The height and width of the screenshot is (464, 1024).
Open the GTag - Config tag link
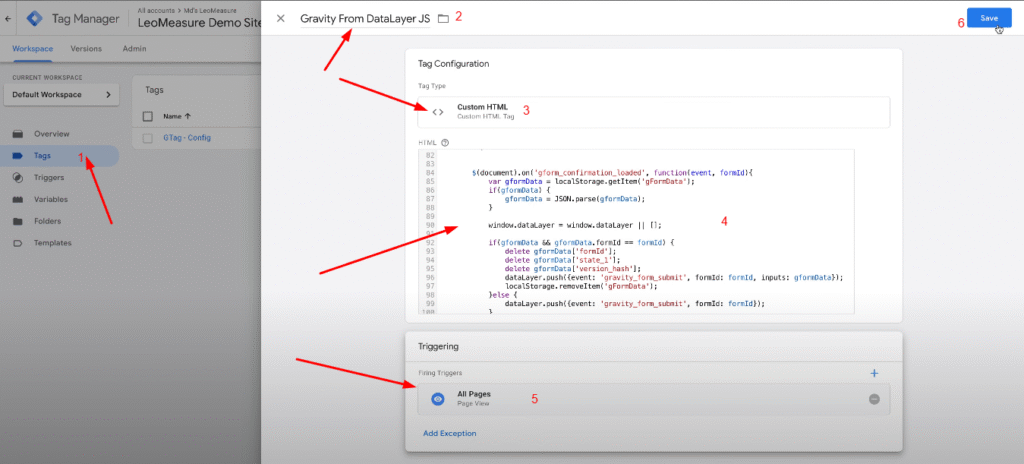[187, 138]
